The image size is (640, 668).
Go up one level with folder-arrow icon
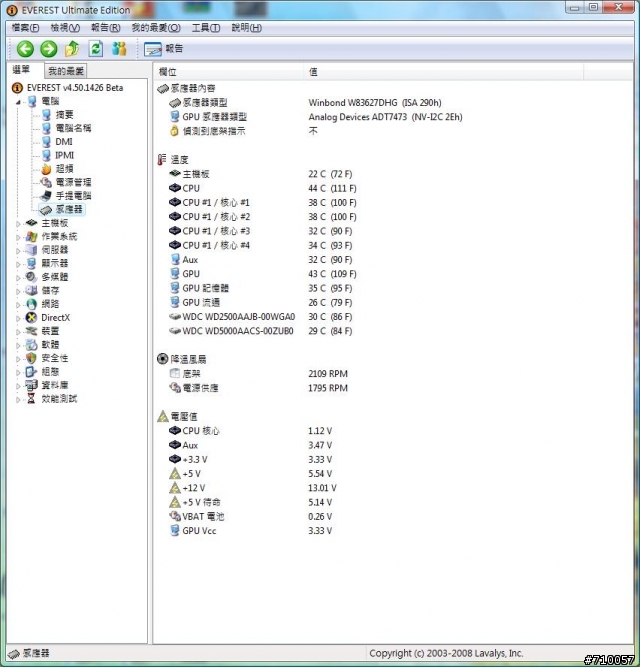(x=72, y=49)
